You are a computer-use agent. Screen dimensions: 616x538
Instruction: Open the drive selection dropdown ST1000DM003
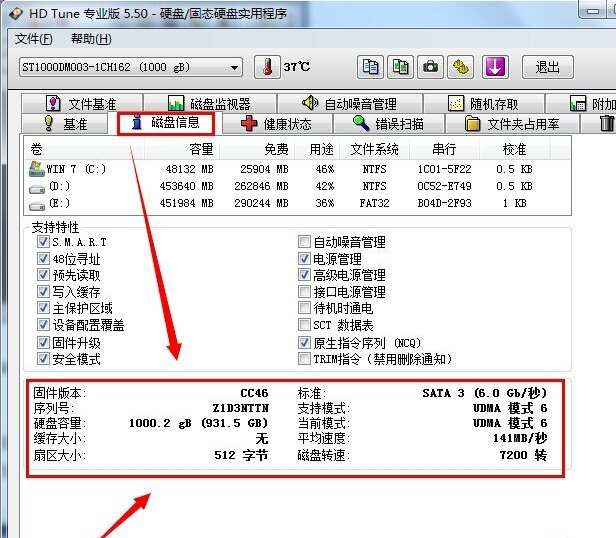[x=131, y=67]
